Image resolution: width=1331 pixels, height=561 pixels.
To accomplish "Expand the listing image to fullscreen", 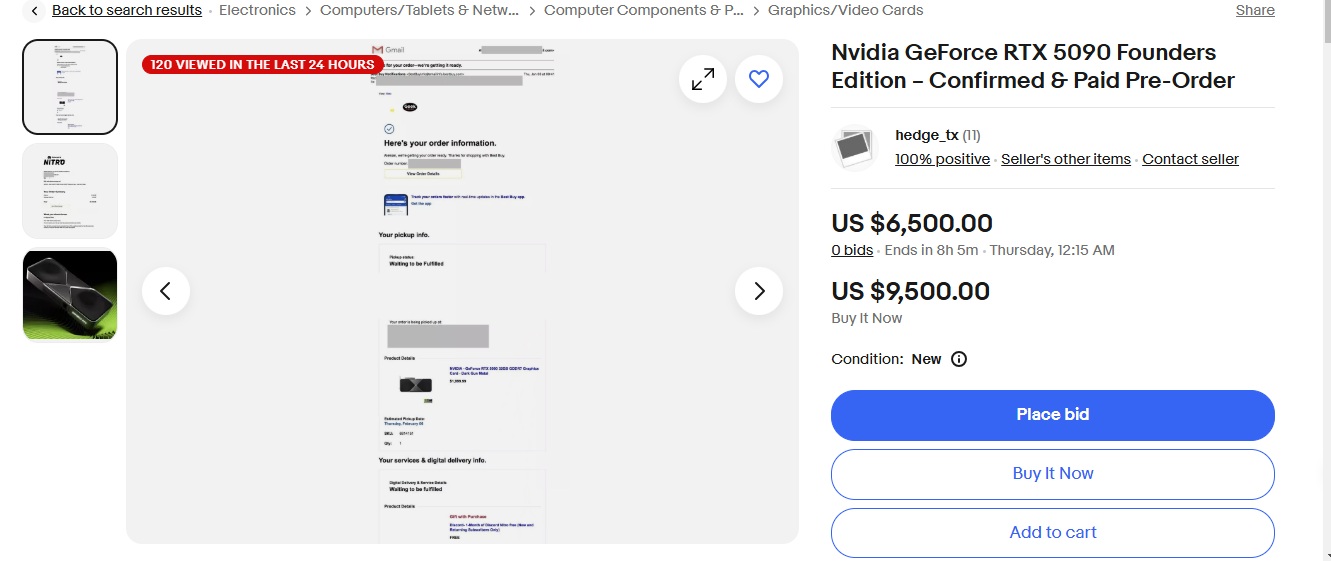I will [703, 79].
